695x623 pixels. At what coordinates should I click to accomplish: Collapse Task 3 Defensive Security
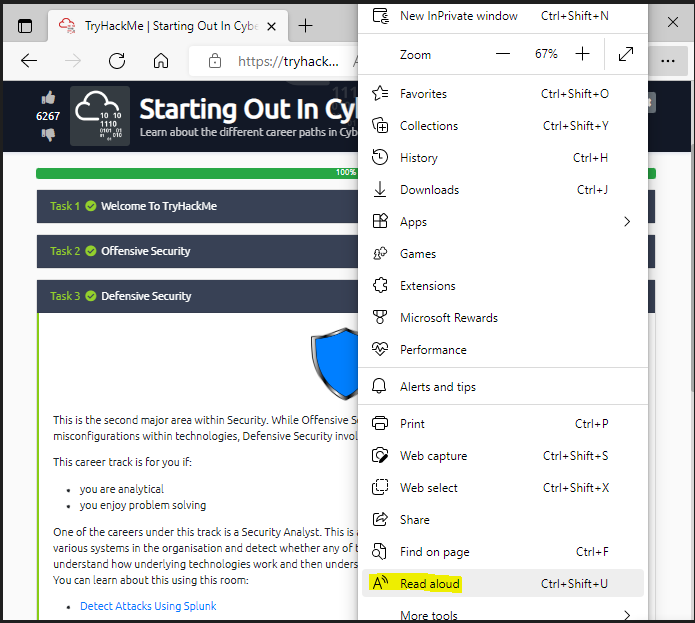(197, 296)
